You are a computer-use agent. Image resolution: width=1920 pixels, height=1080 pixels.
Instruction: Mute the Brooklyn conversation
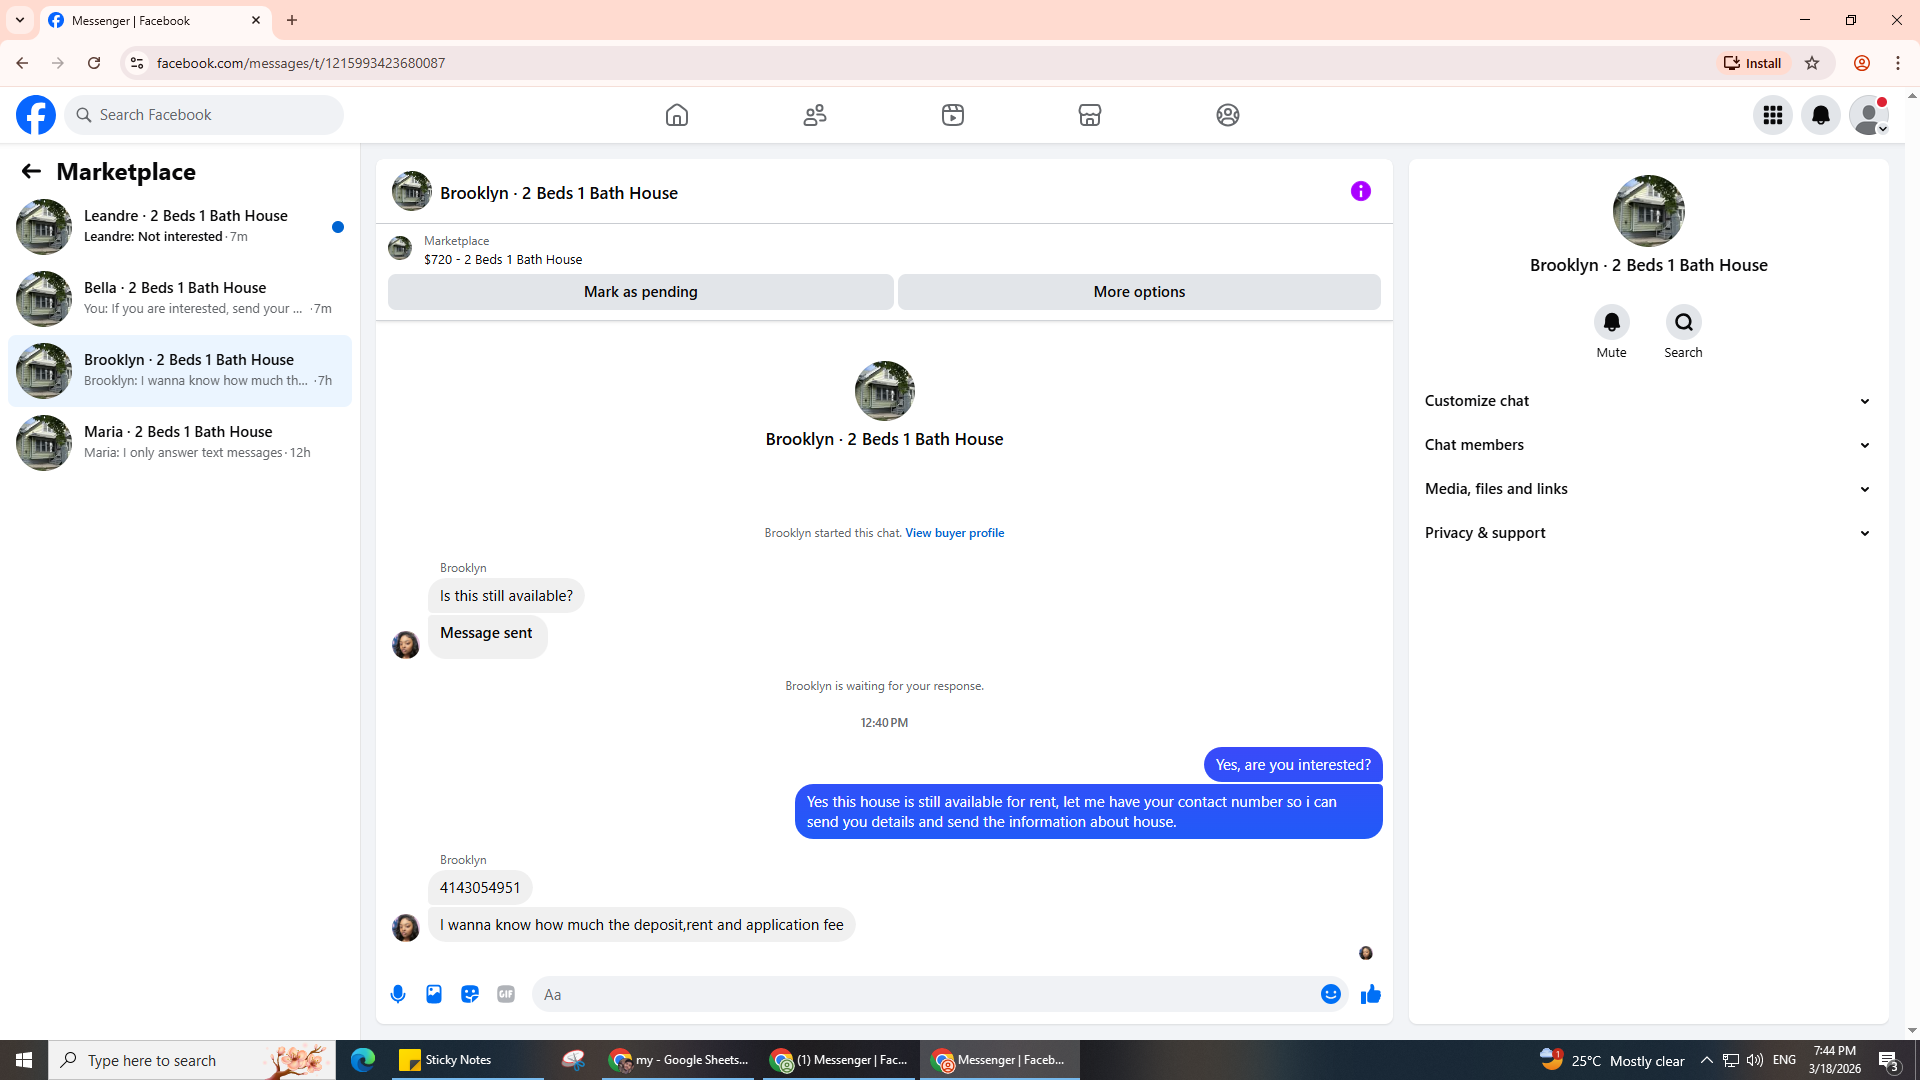(1611, 323)
